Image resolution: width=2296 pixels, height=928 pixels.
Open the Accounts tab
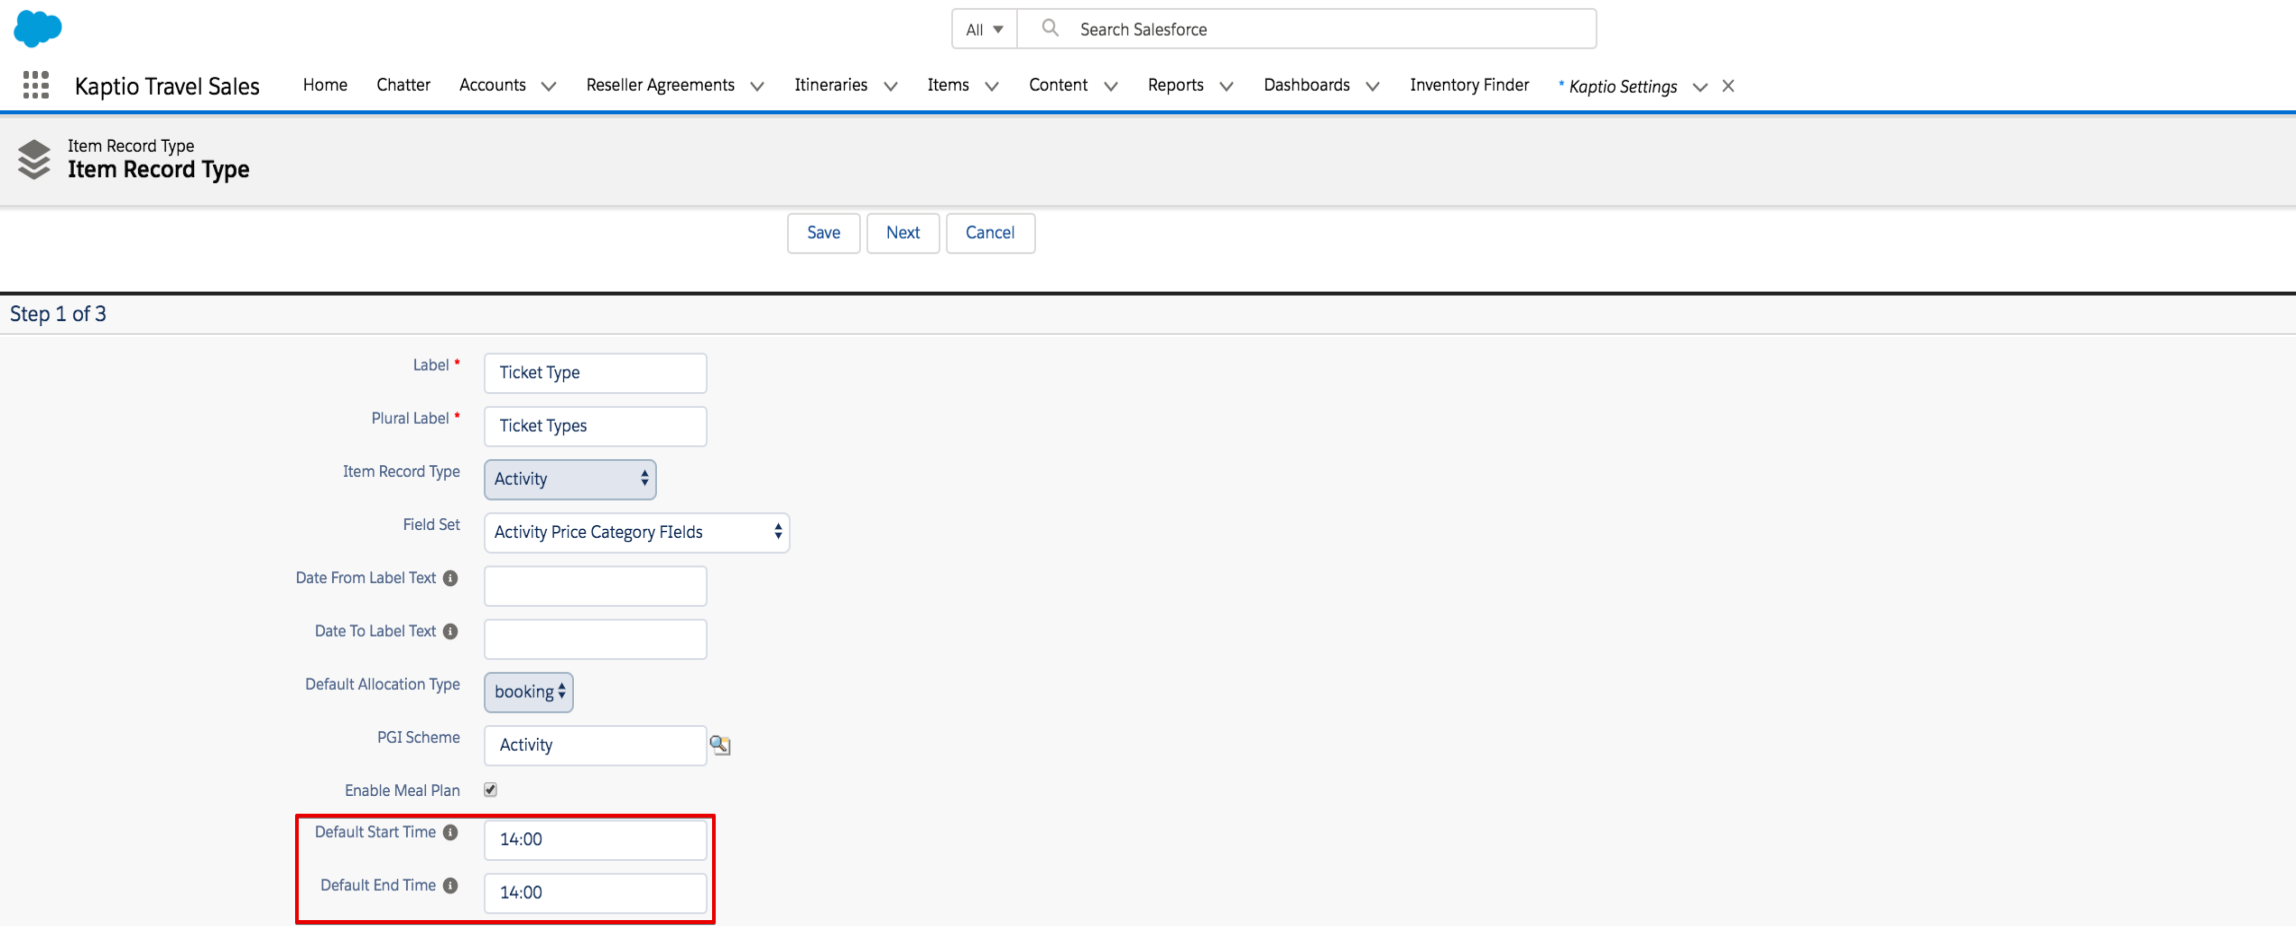[x=492, y=85]
